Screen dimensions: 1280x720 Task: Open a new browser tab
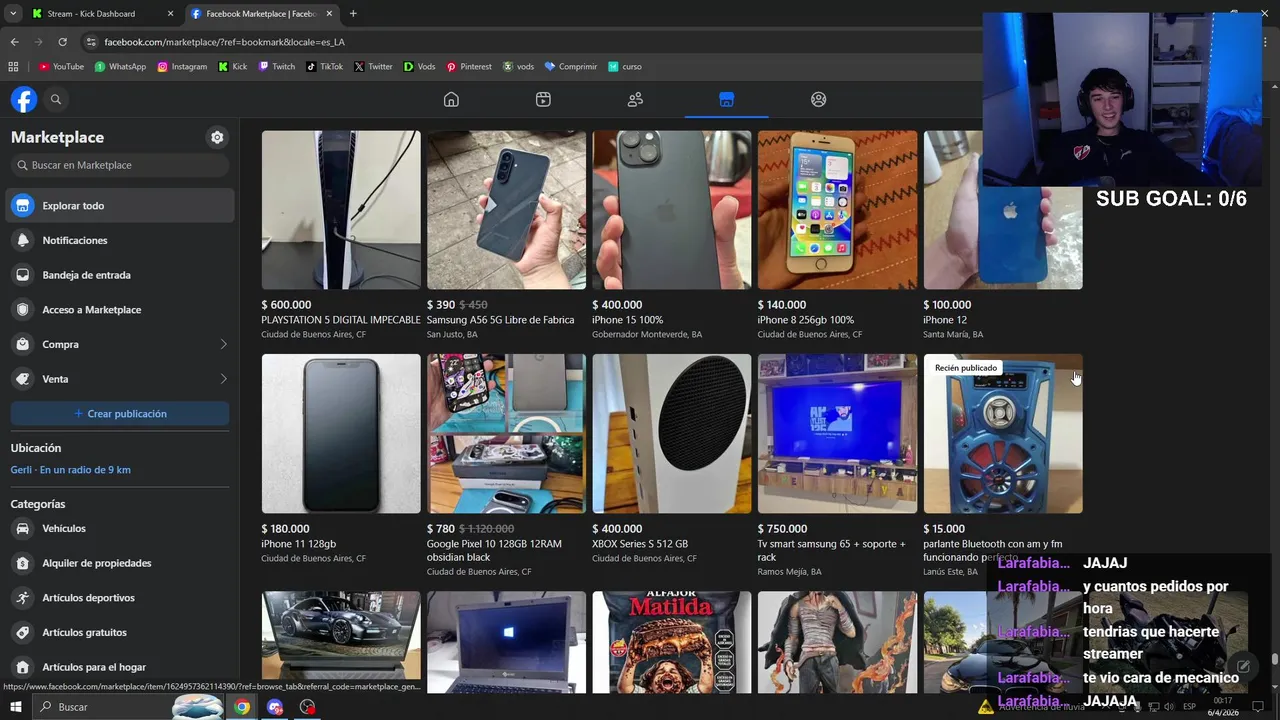click(x=353, y=14)
